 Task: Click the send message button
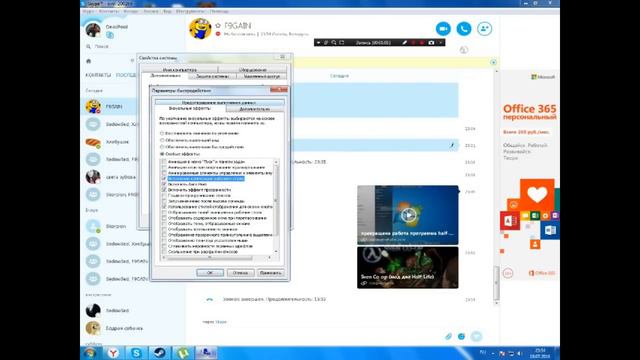[476, 336]
